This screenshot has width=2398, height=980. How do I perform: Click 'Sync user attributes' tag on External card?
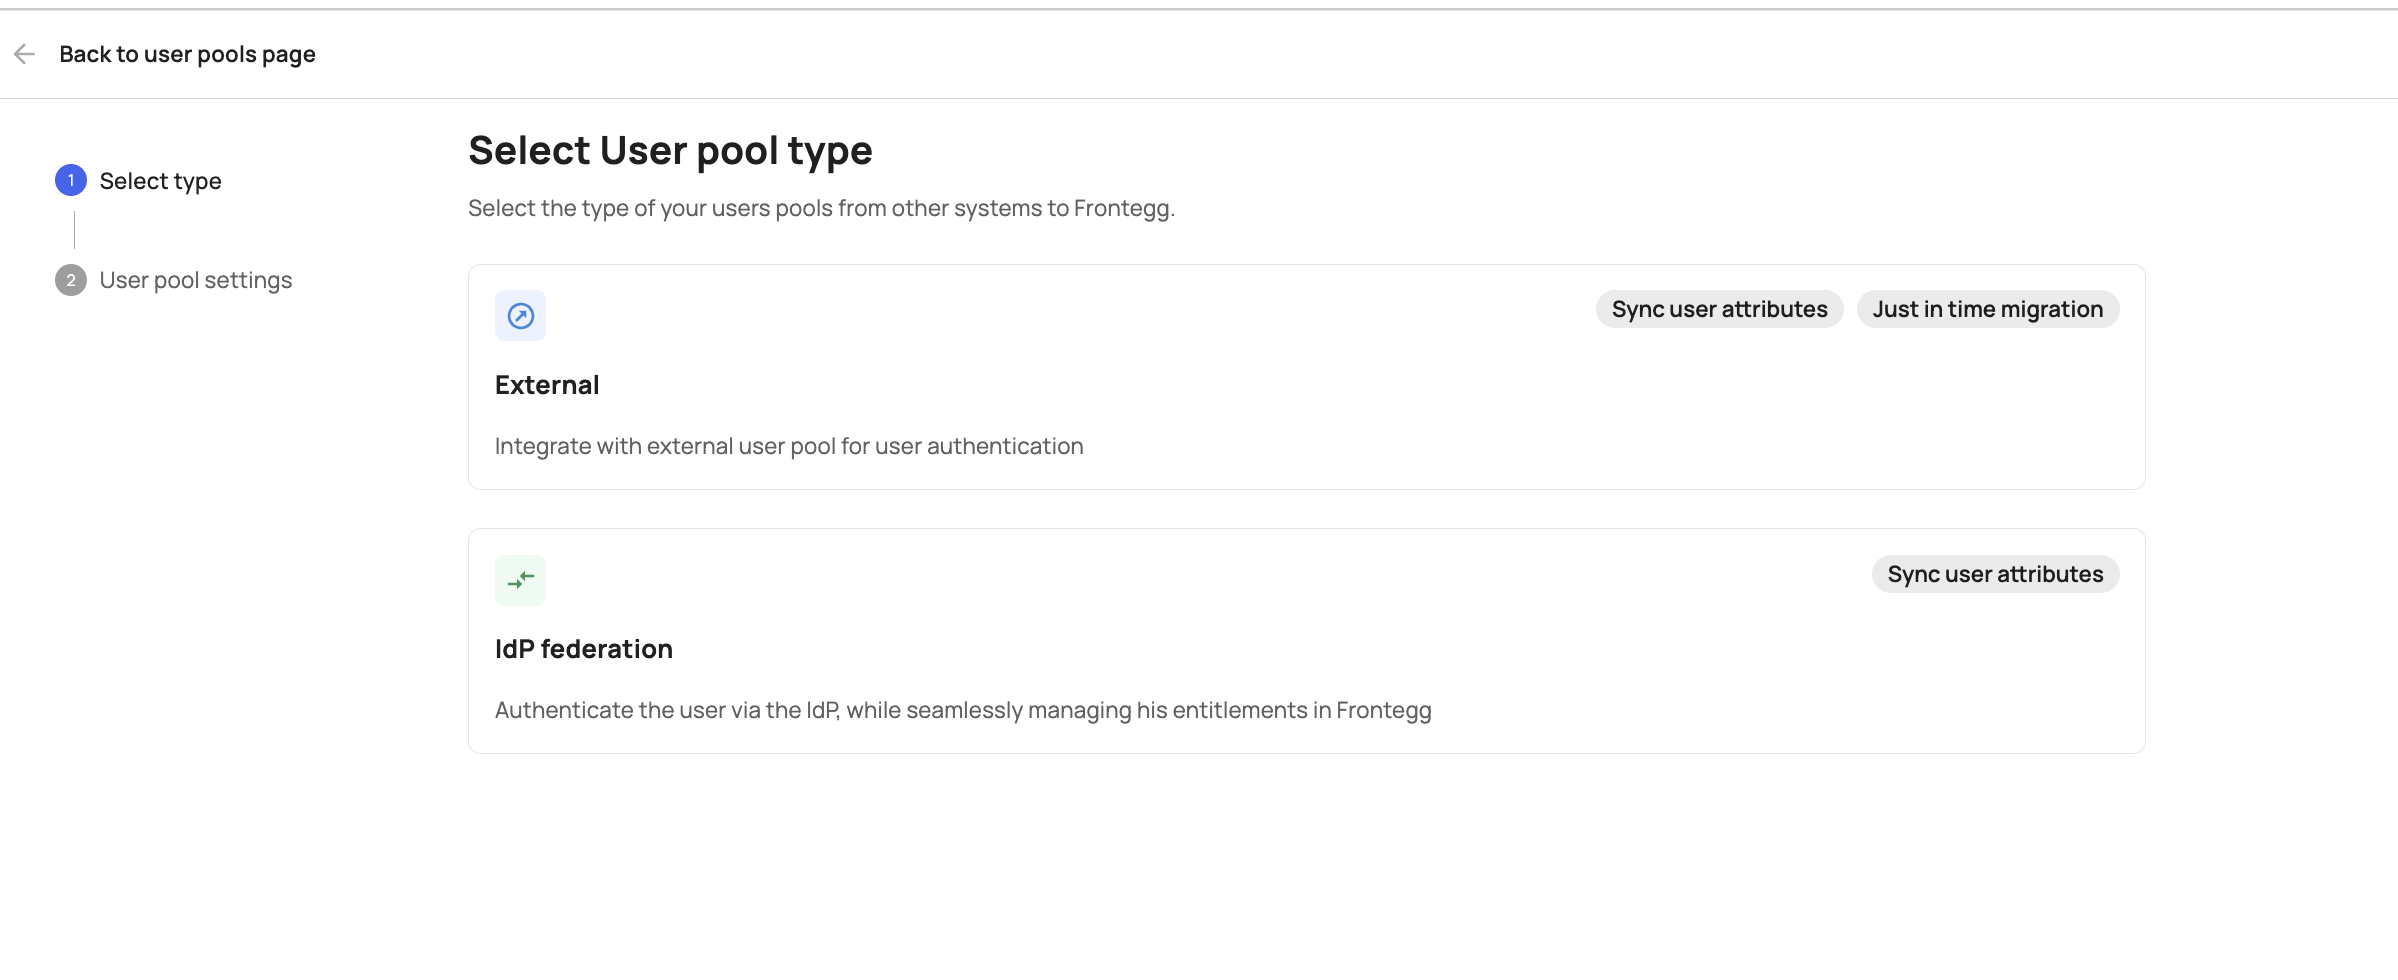click(x=1719, y=309)
